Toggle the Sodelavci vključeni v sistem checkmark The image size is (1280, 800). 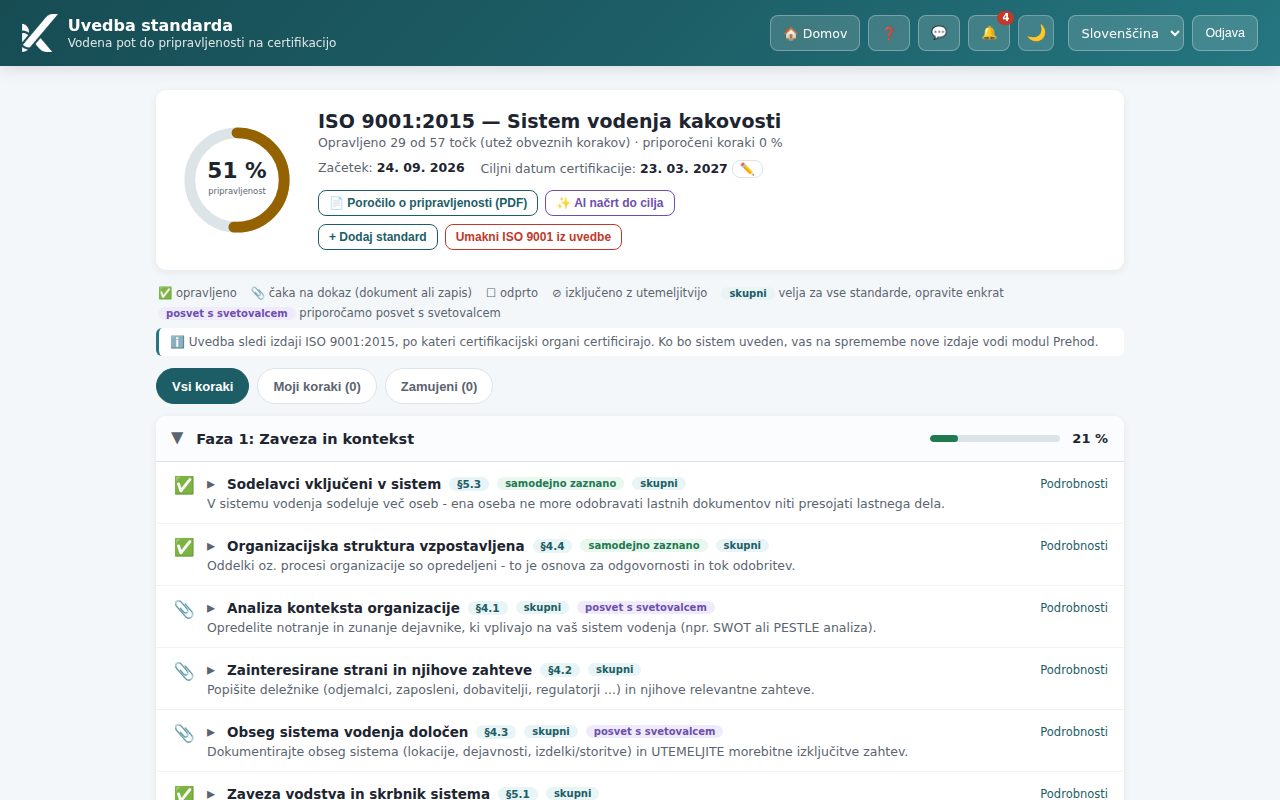point(184,484)
